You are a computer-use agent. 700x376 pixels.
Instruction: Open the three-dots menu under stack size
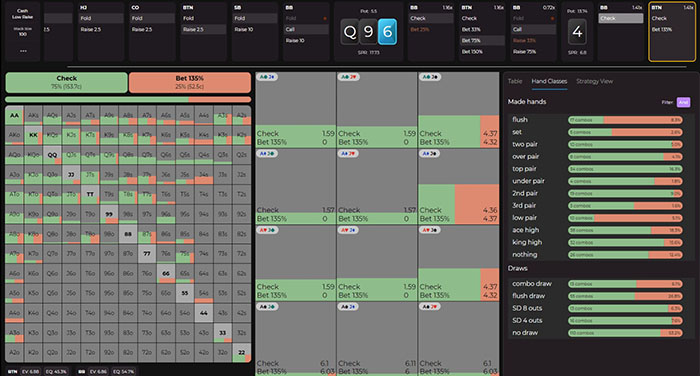23,51
